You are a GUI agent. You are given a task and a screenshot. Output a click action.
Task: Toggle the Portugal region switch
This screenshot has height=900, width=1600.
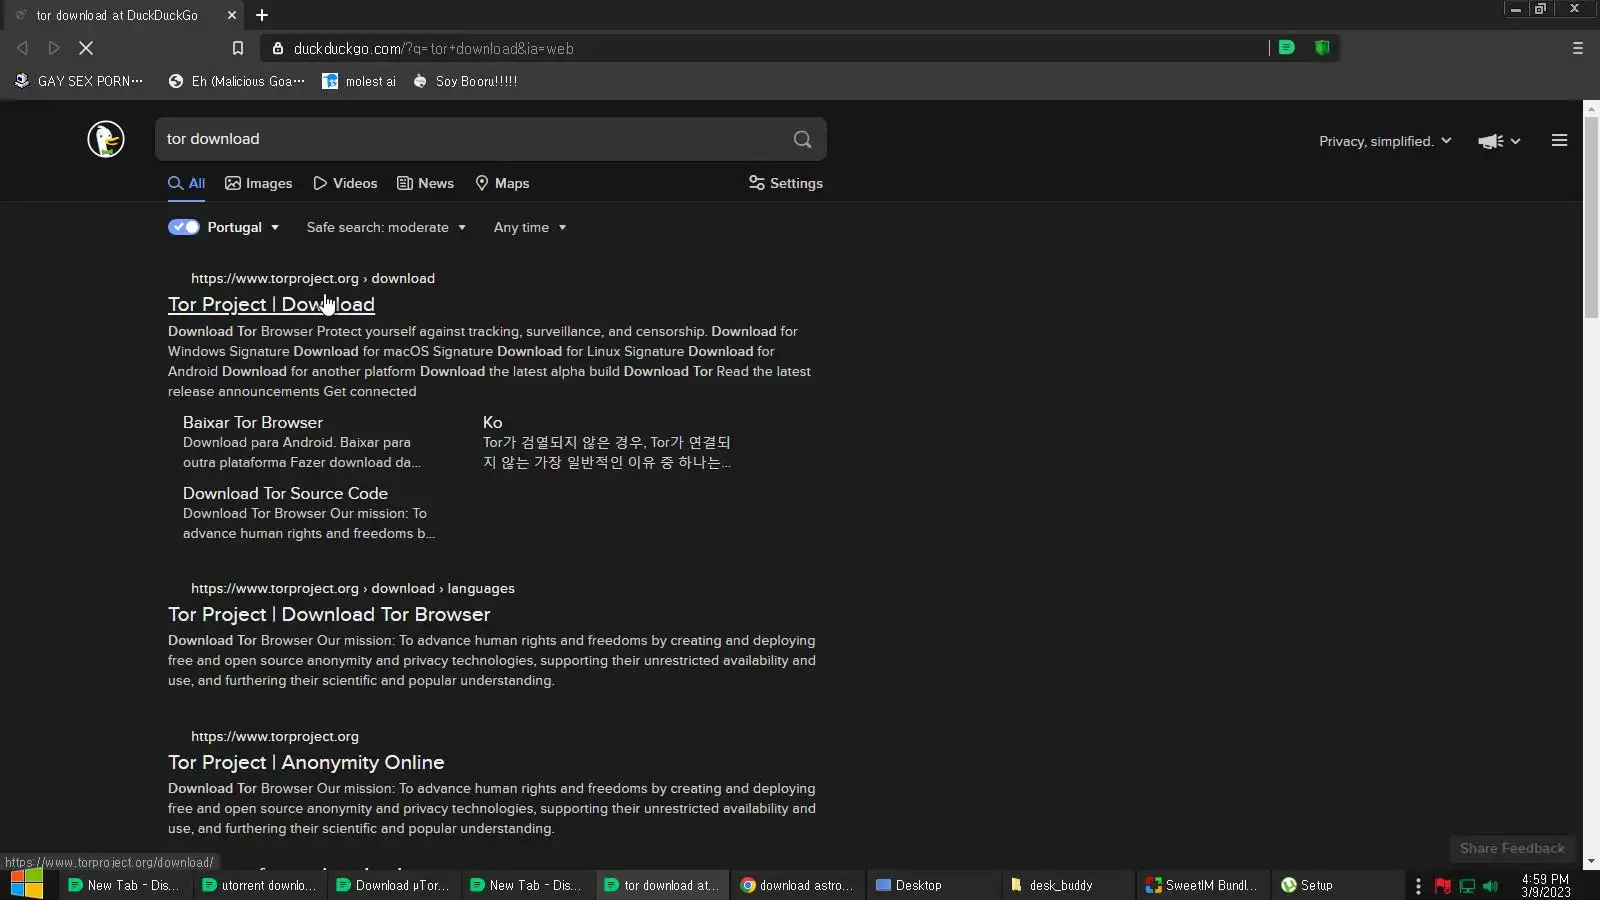(x=184, y=227)
